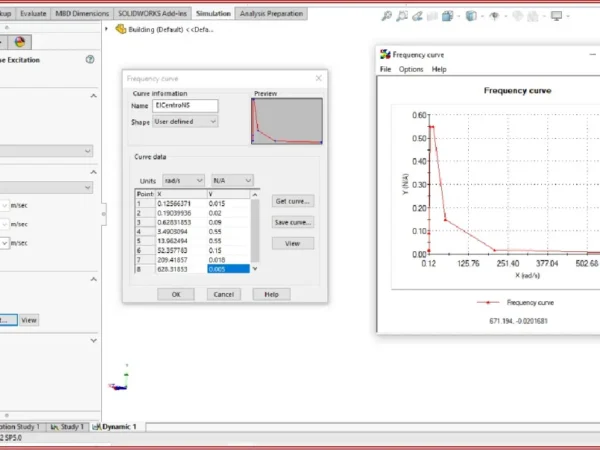600x450 pixels.
Task: Click the curve Preview thumbnail
Action: 287,121
